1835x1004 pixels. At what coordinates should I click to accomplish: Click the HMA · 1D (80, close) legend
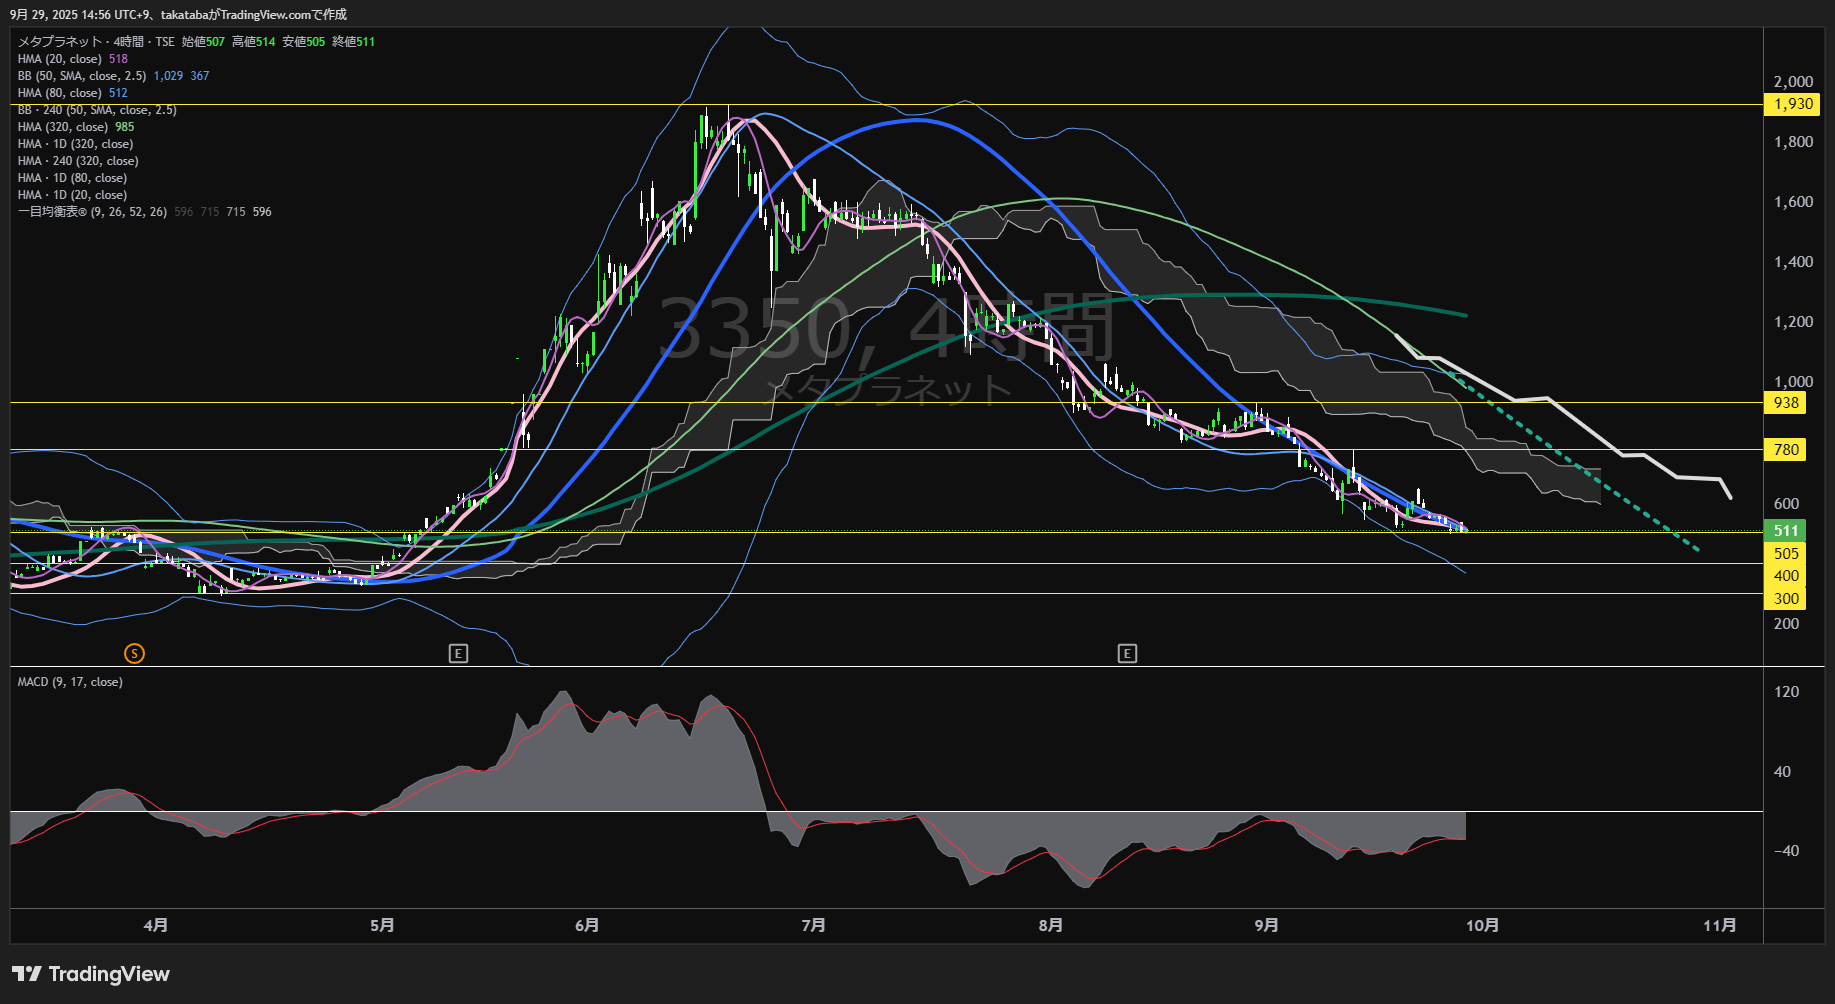pos(72,178)
